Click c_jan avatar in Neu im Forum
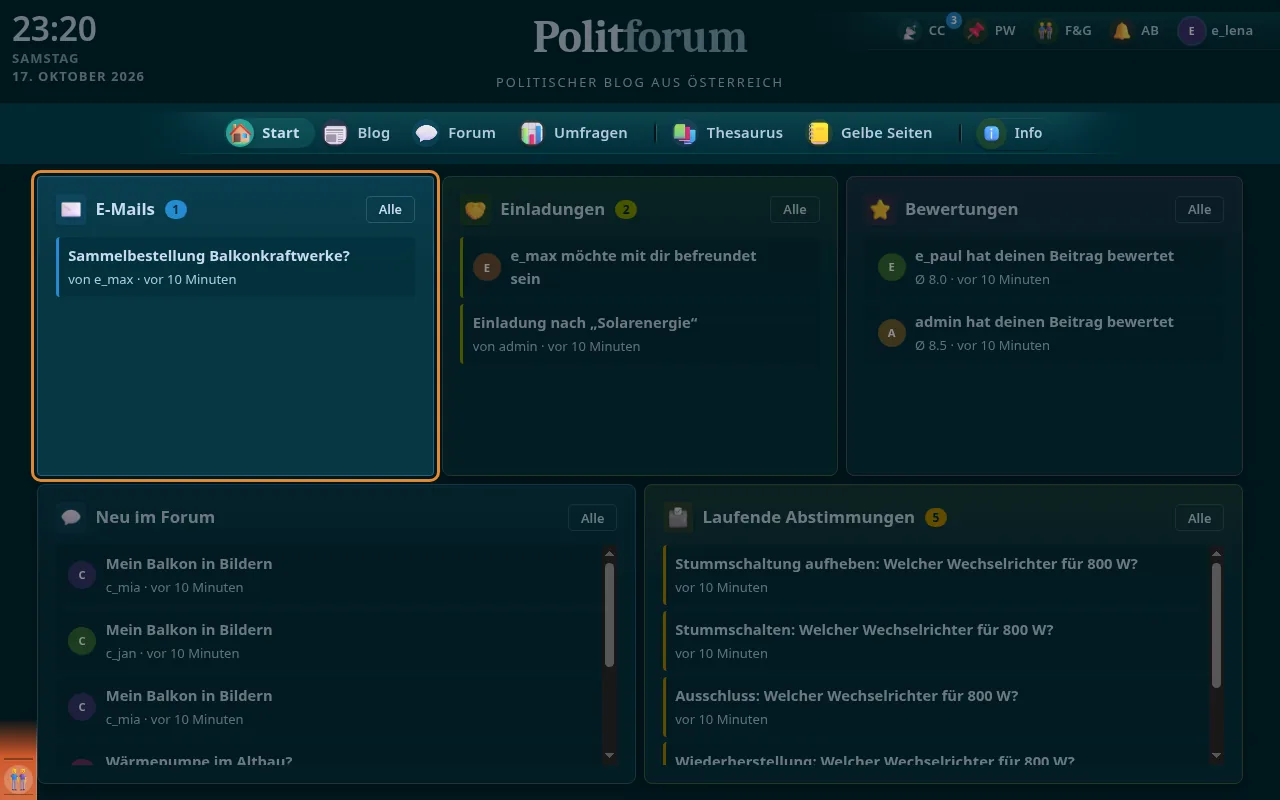Screen dimensions: 1280x800 pos(82,641)
